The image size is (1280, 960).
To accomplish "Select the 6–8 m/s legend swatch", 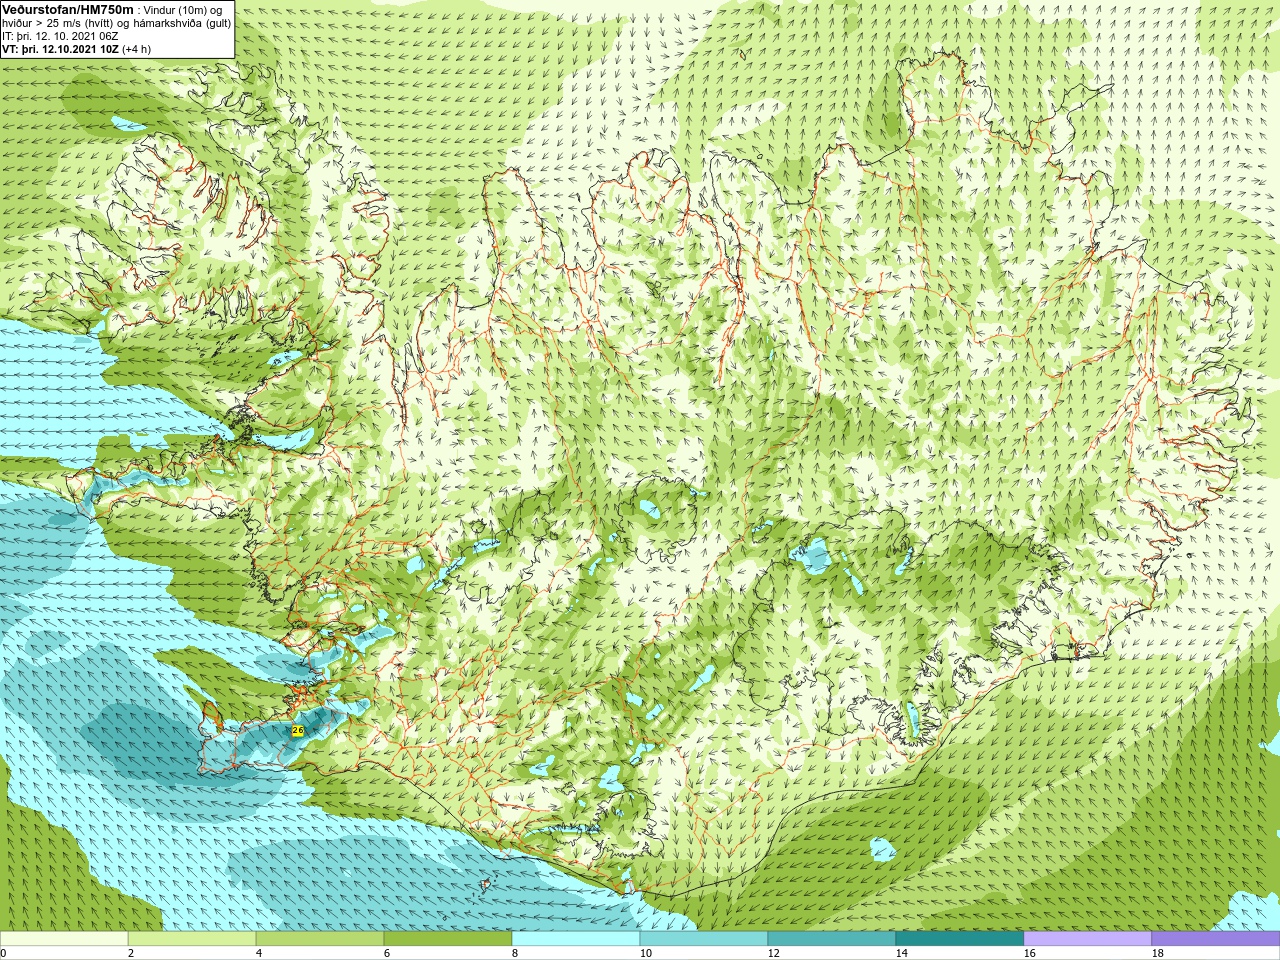I will tap(448, 939).
